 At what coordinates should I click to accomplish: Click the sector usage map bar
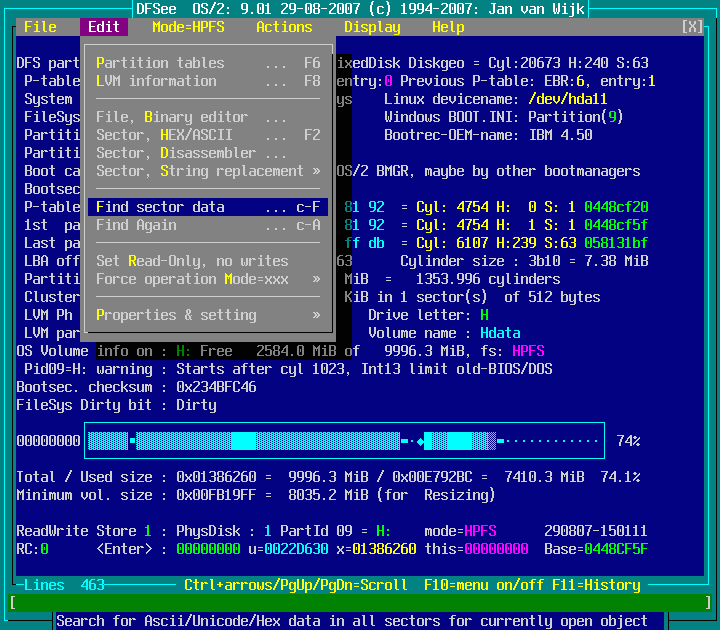coord(344,440)
